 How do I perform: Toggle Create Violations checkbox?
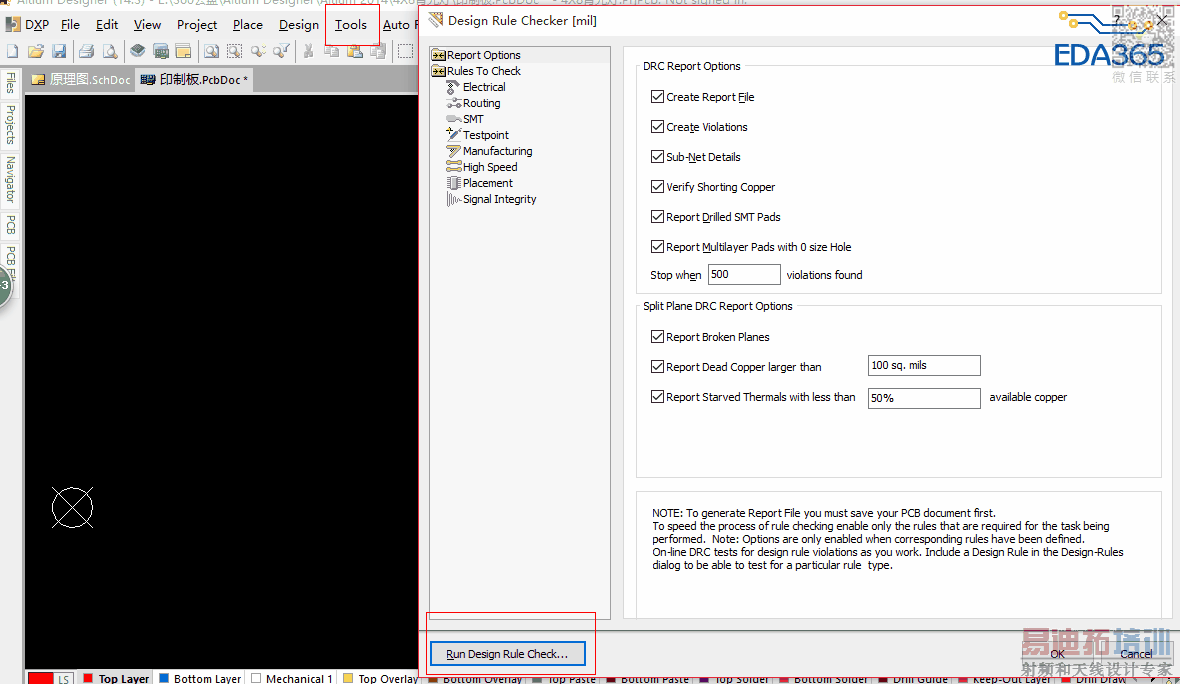pos(657,126)
